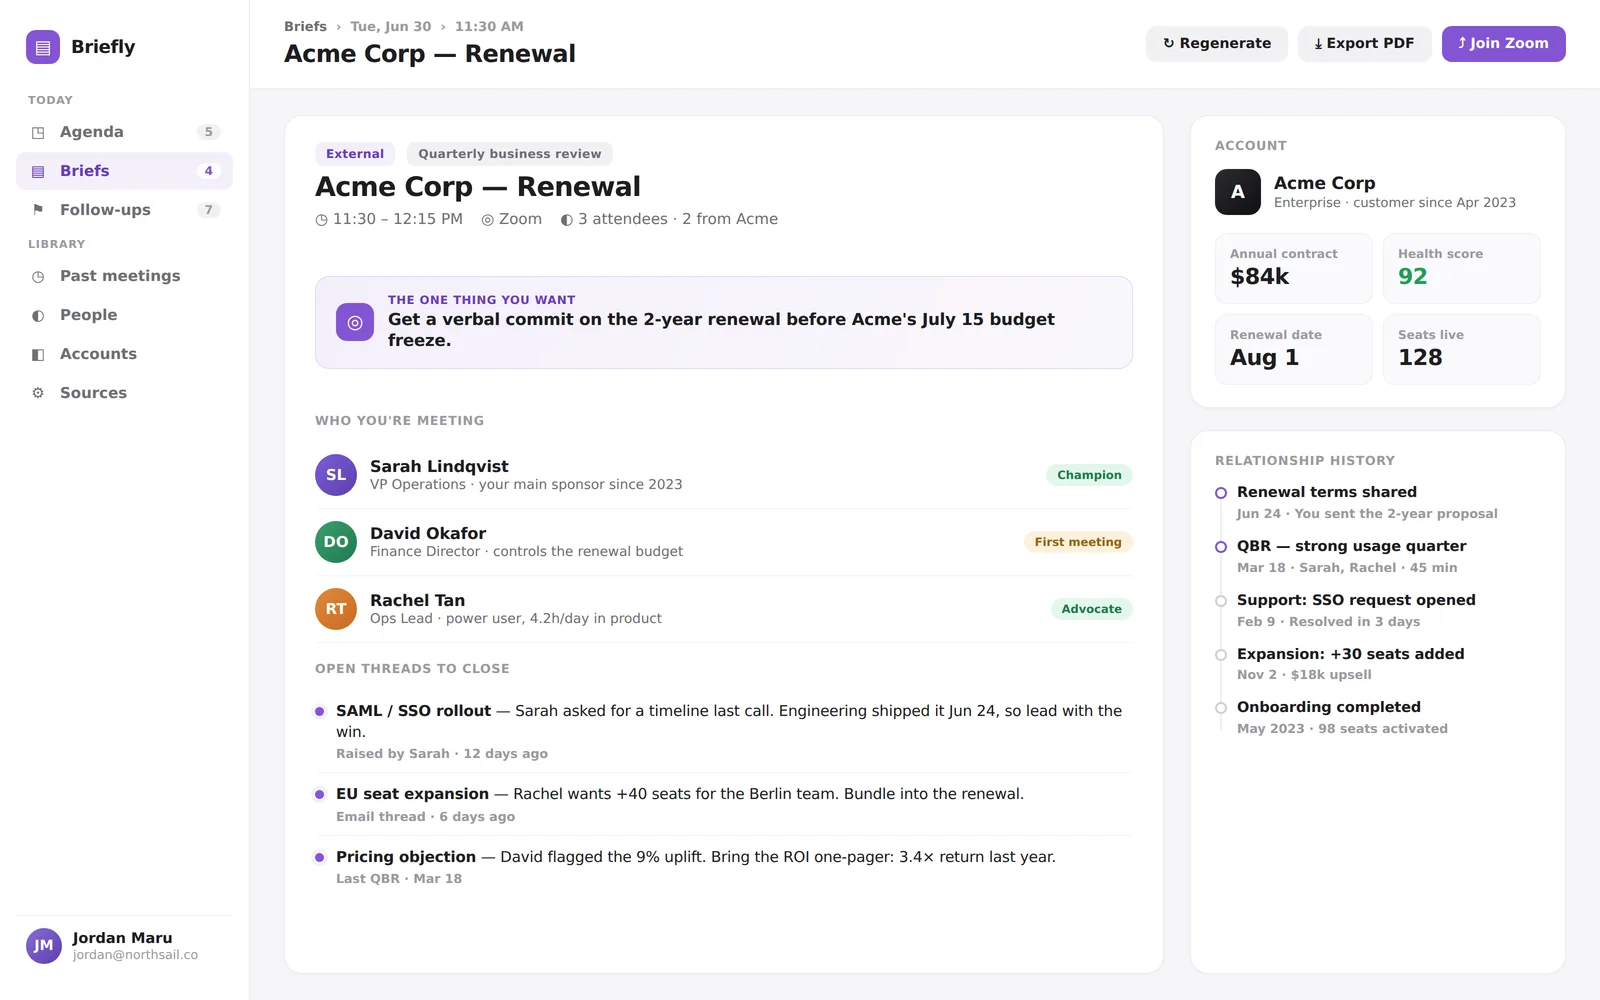This screenshot has width=1600, height=1000.
Task: Click Jordan Maru's JM avatar
Action: [x=44, y=946]
